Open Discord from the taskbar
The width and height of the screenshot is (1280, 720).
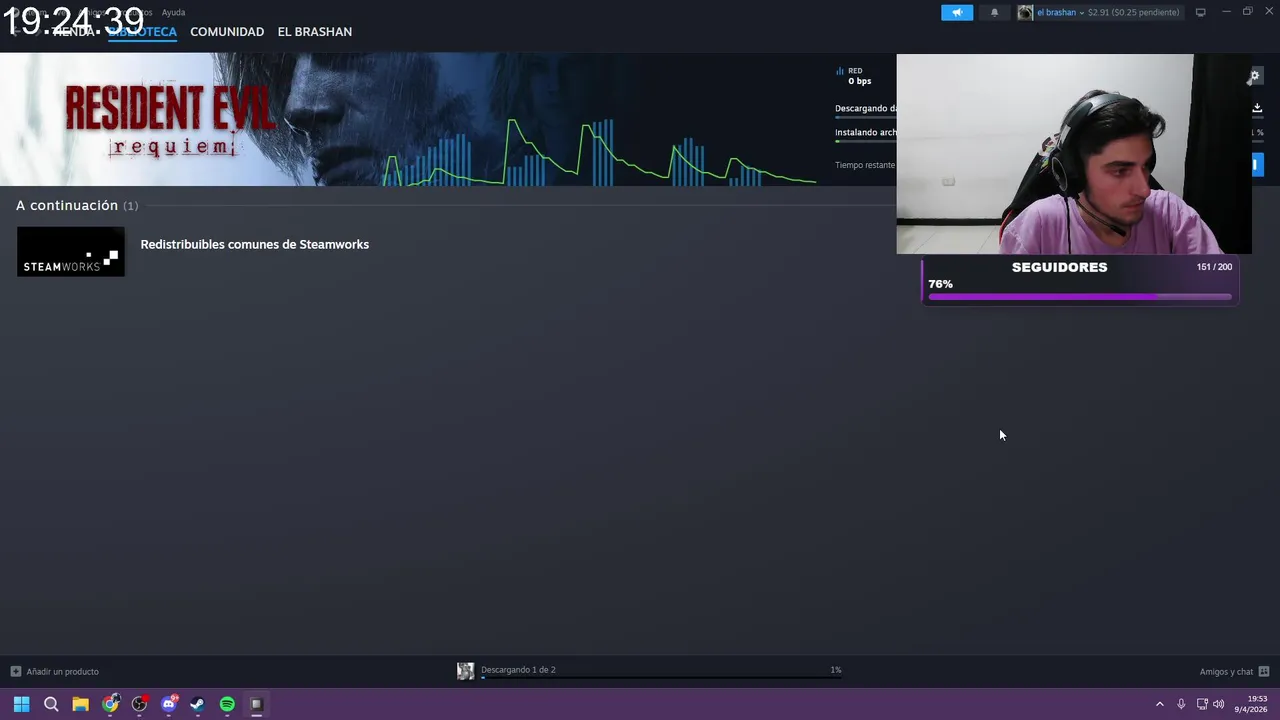(169, 704)
